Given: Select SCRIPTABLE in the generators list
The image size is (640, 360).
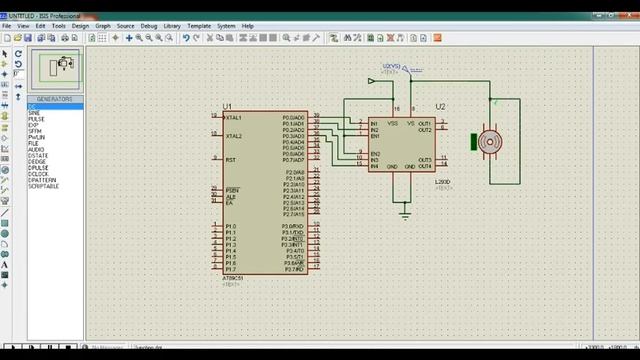Looking at the screenshot, I should coord(44,186).
